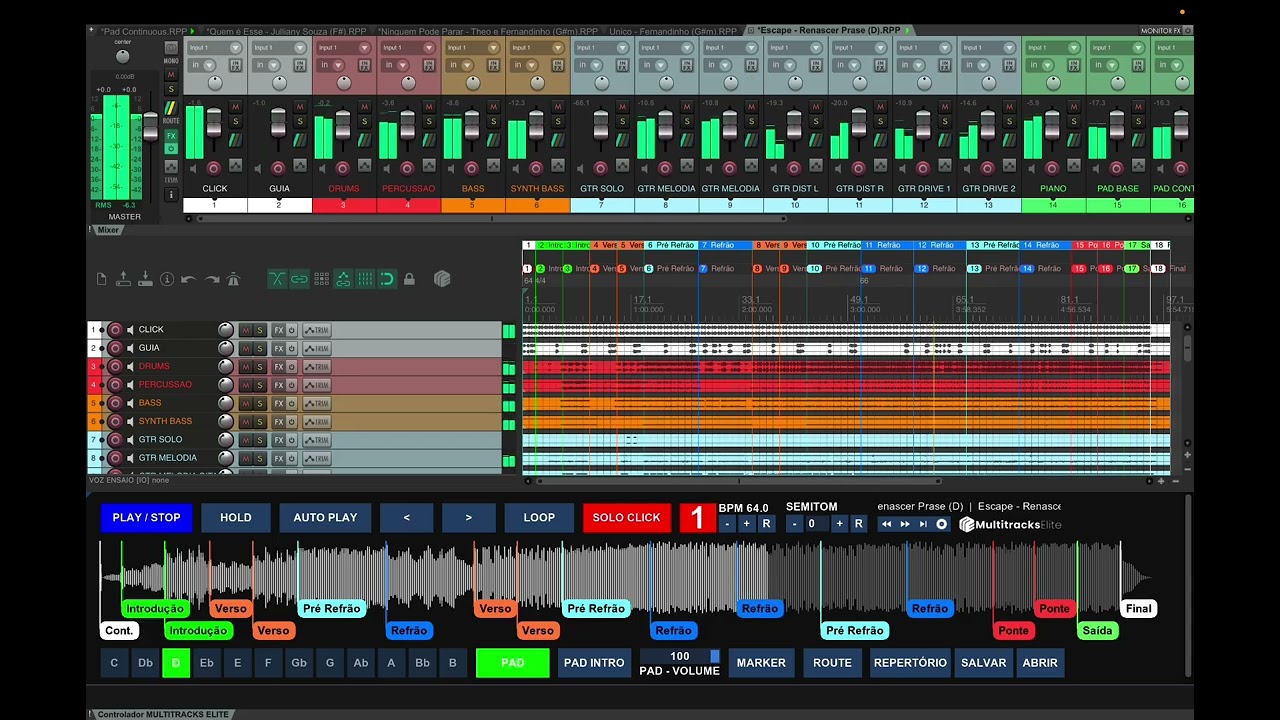Click the metronome toolbar icon

233,280
